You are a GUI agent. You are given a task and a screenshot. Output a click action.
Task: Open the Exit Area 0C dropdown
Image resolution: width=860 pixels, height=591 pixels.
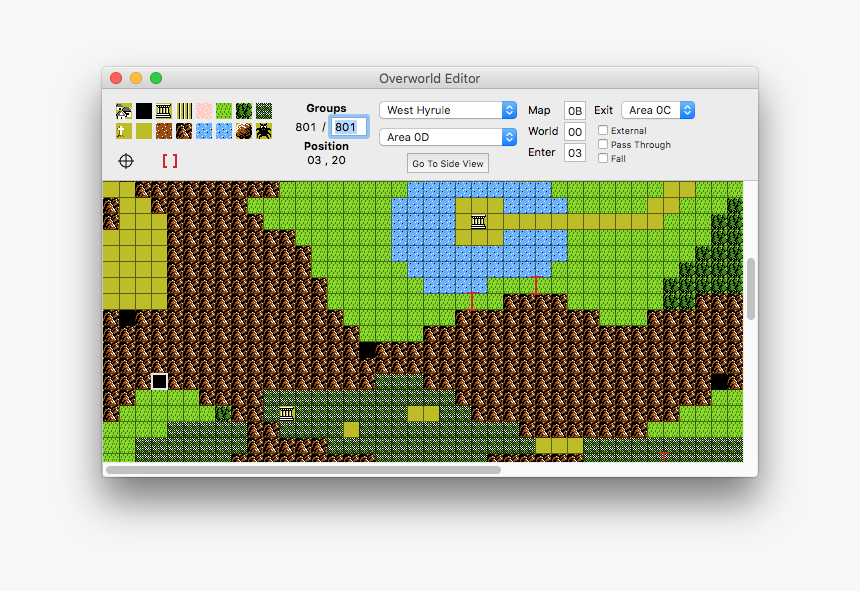pyautogui.click(x=658, y=110)
